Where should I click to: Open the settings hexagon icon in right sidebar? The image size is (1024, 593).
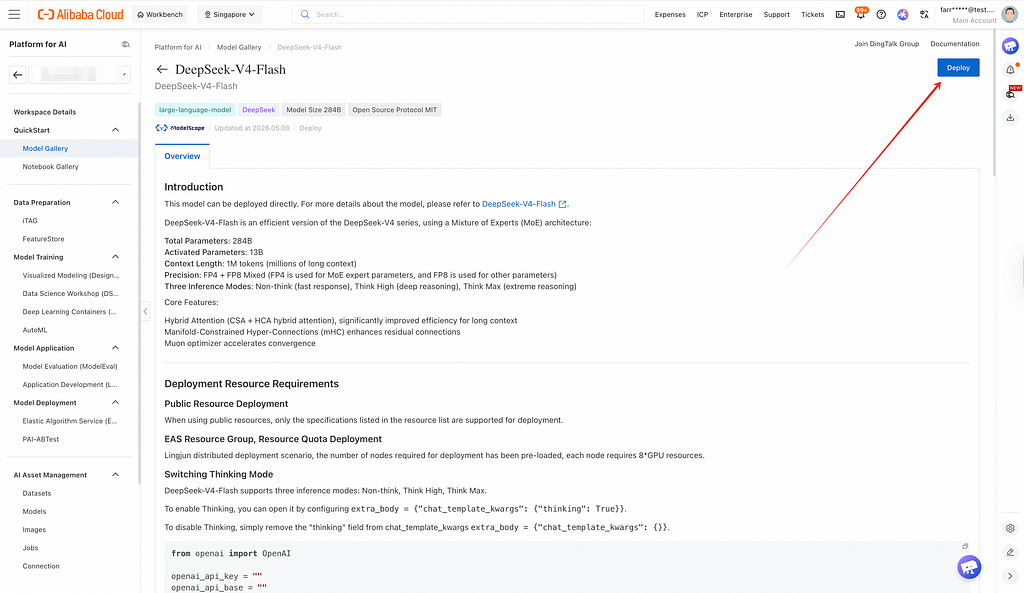[1010, 528]
